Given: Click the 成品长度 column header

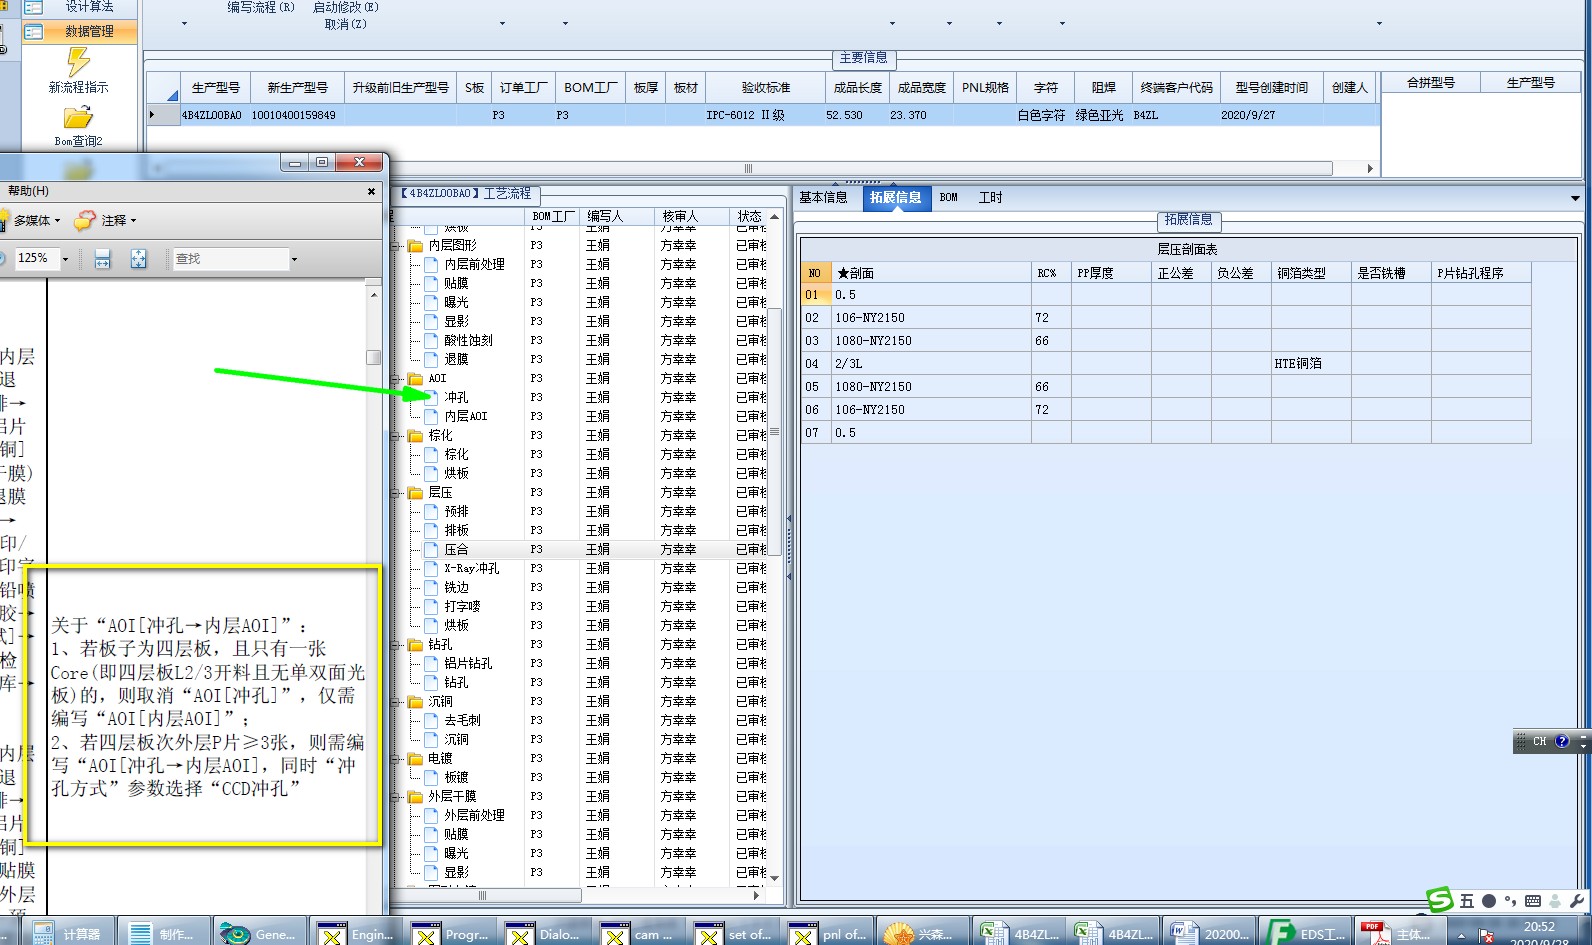Looking at the screenshot, I should 857,87.
